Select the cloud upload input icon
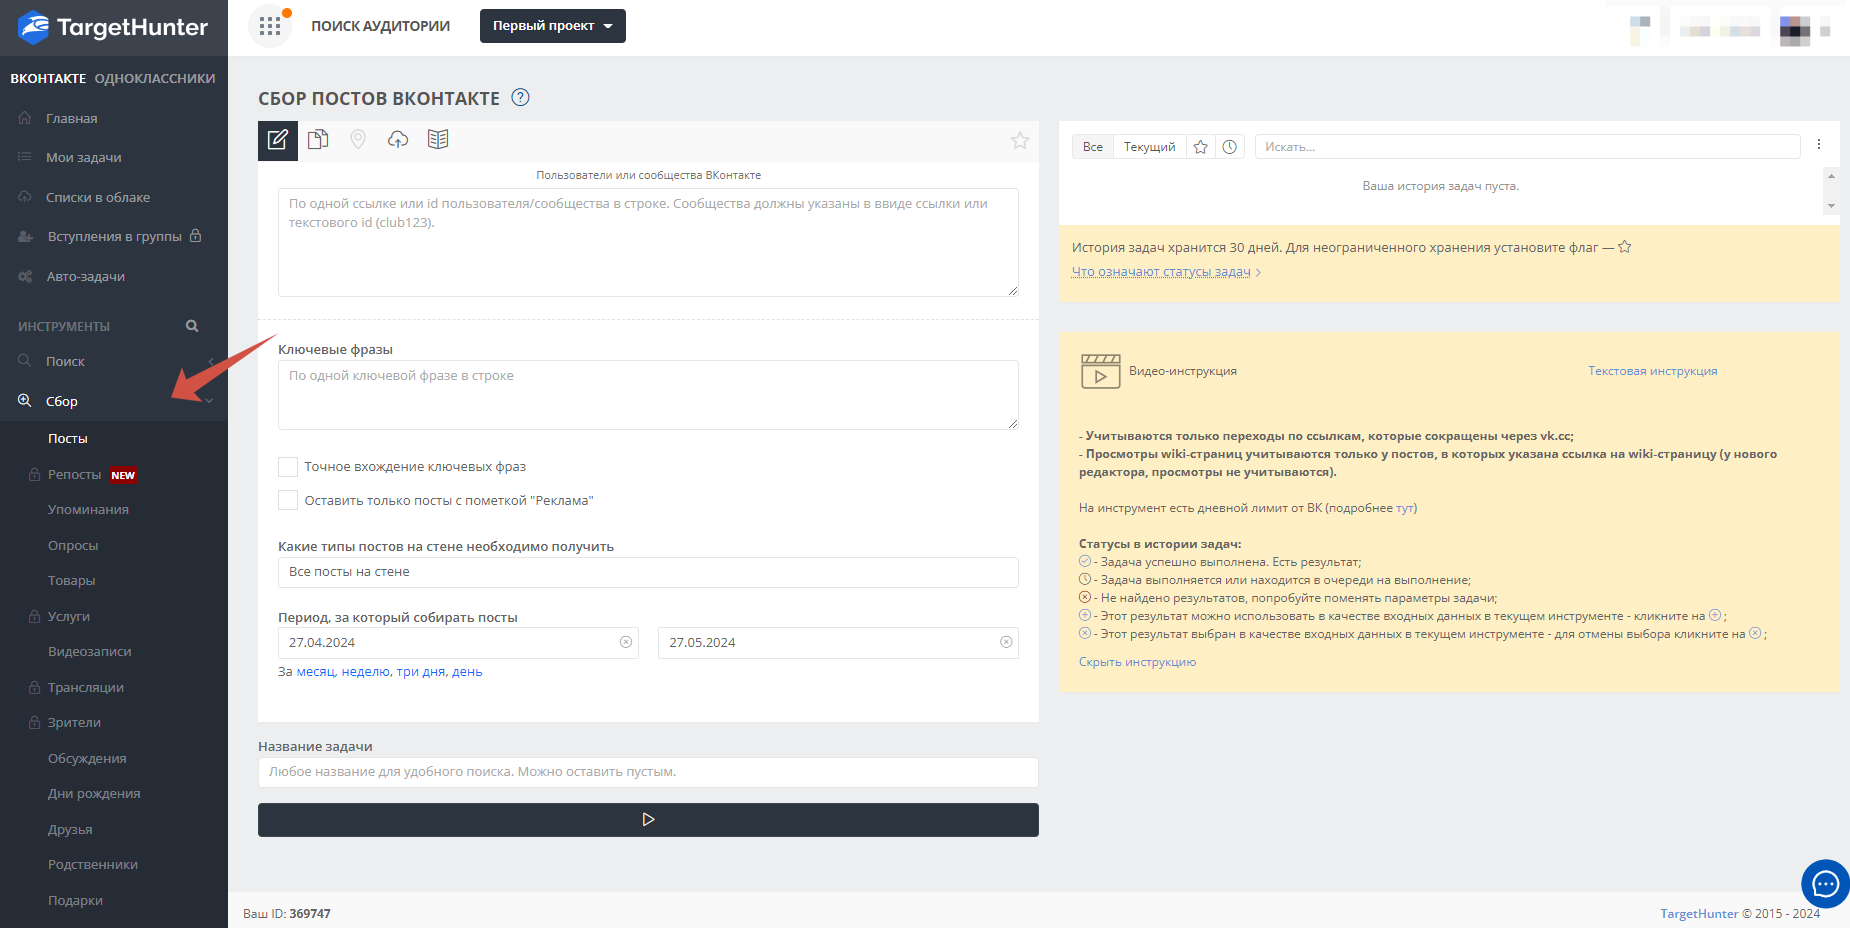The image size is (1850, 928). pyautogui.click(x=398, y=140)
